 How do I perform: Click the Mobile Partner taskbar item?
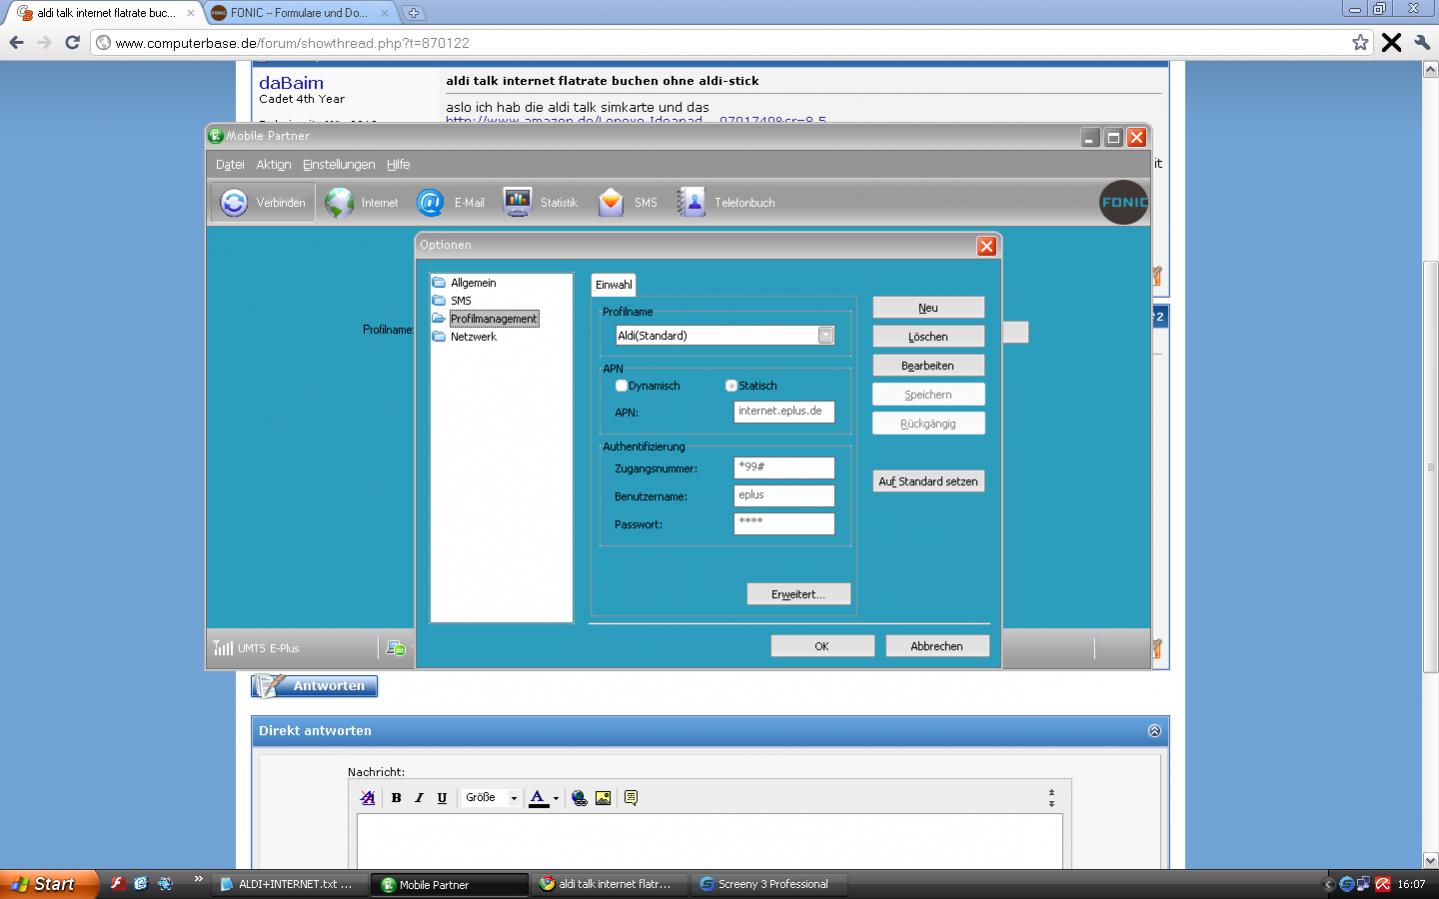coord(449,884)
